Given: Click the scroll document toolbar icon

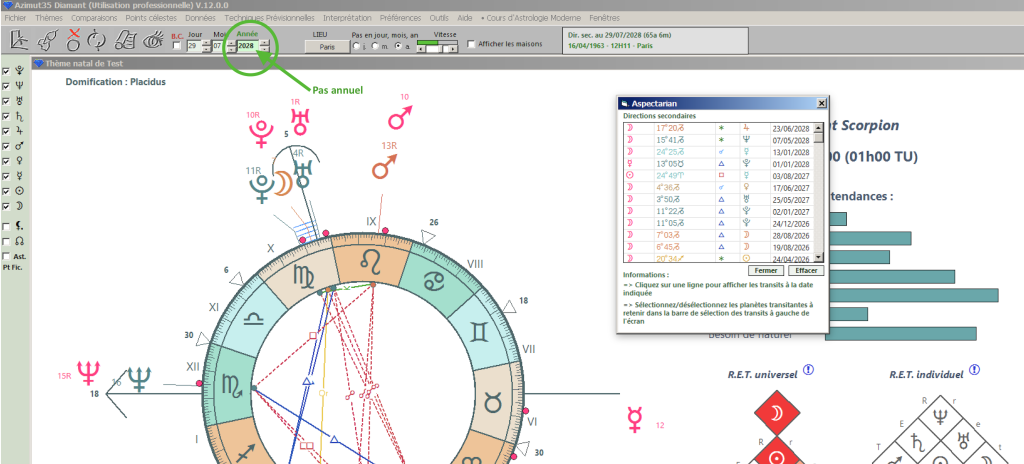Looking at the screenshot, I should click(125, 41).
